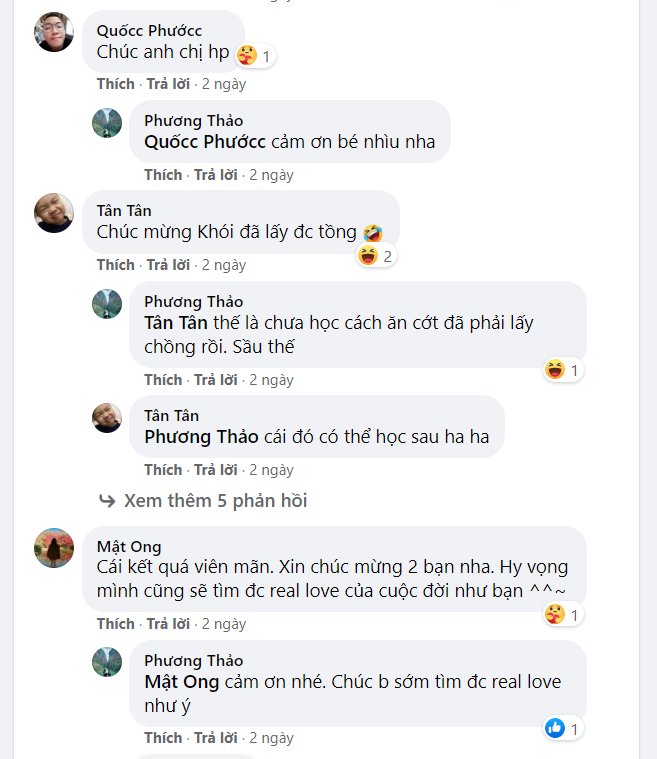The height and width of the screenshot is (759, 657).
Task: Click the Quốcc Phướcc mention in Phương Thảo's reply
Action: click(205, 141)
